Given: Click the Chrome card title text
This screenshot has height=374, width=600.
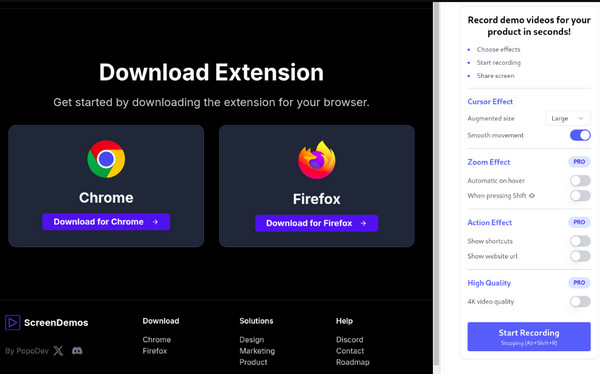Looking at the screenshot, I should coord(106,198).
